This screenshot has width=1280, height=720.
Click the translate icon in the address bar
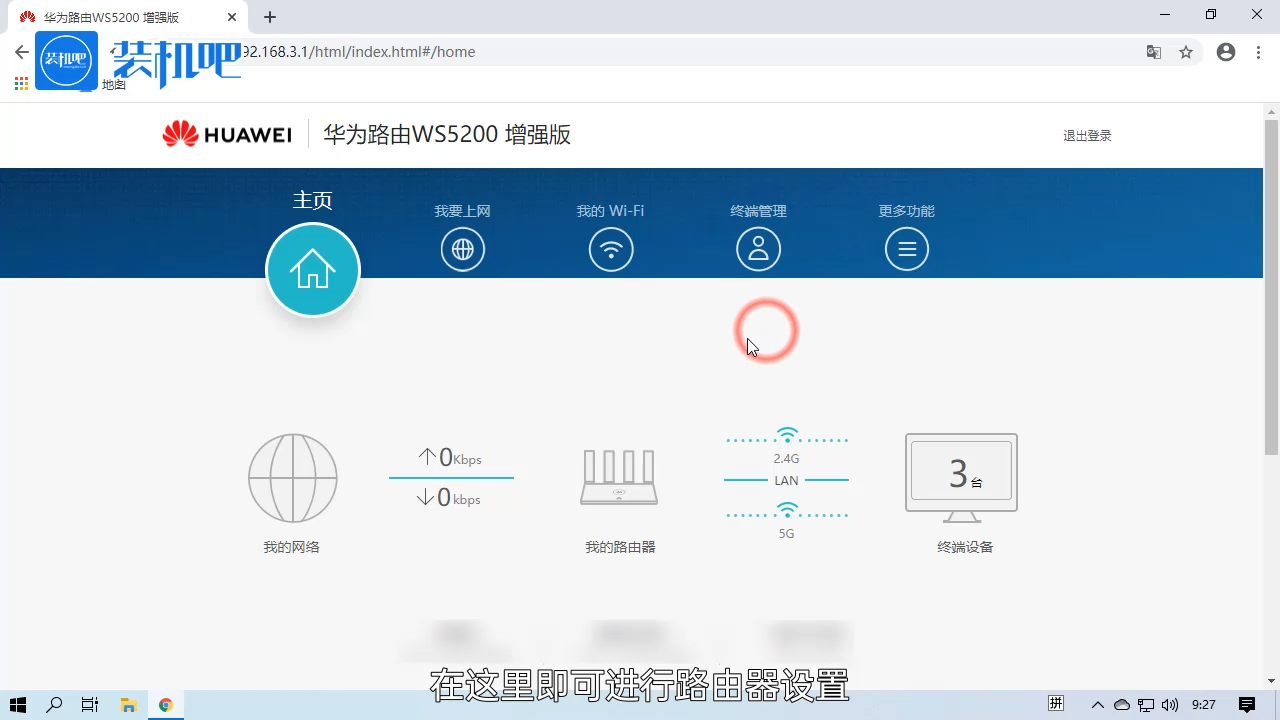[x=1153, y=52]
